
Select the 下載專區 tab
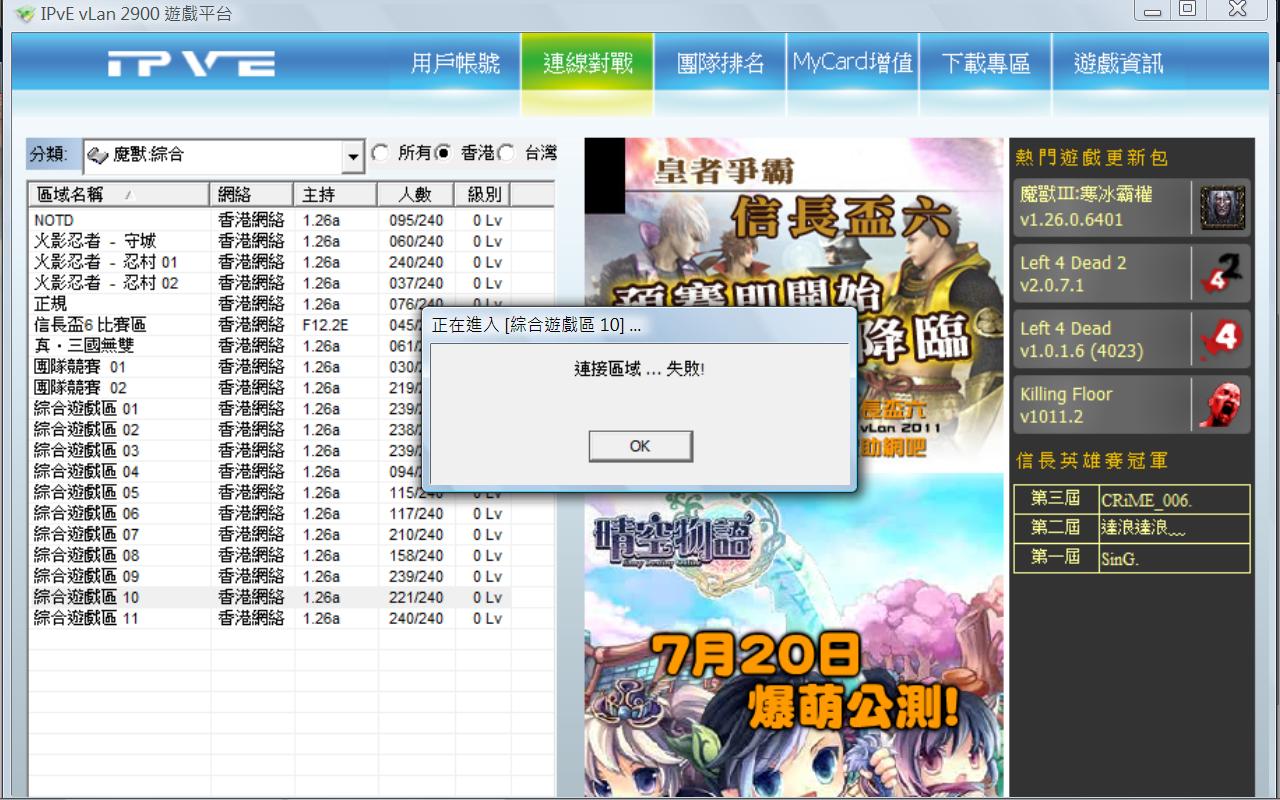coord(985,64)
